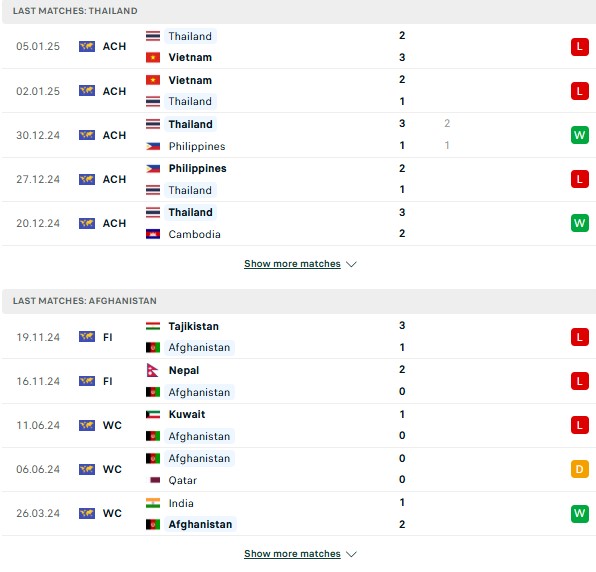Viewport: 596px width, 572px height.
Task: Click the green W badge for 30.12.24 match
Action: tap(579, 135)
